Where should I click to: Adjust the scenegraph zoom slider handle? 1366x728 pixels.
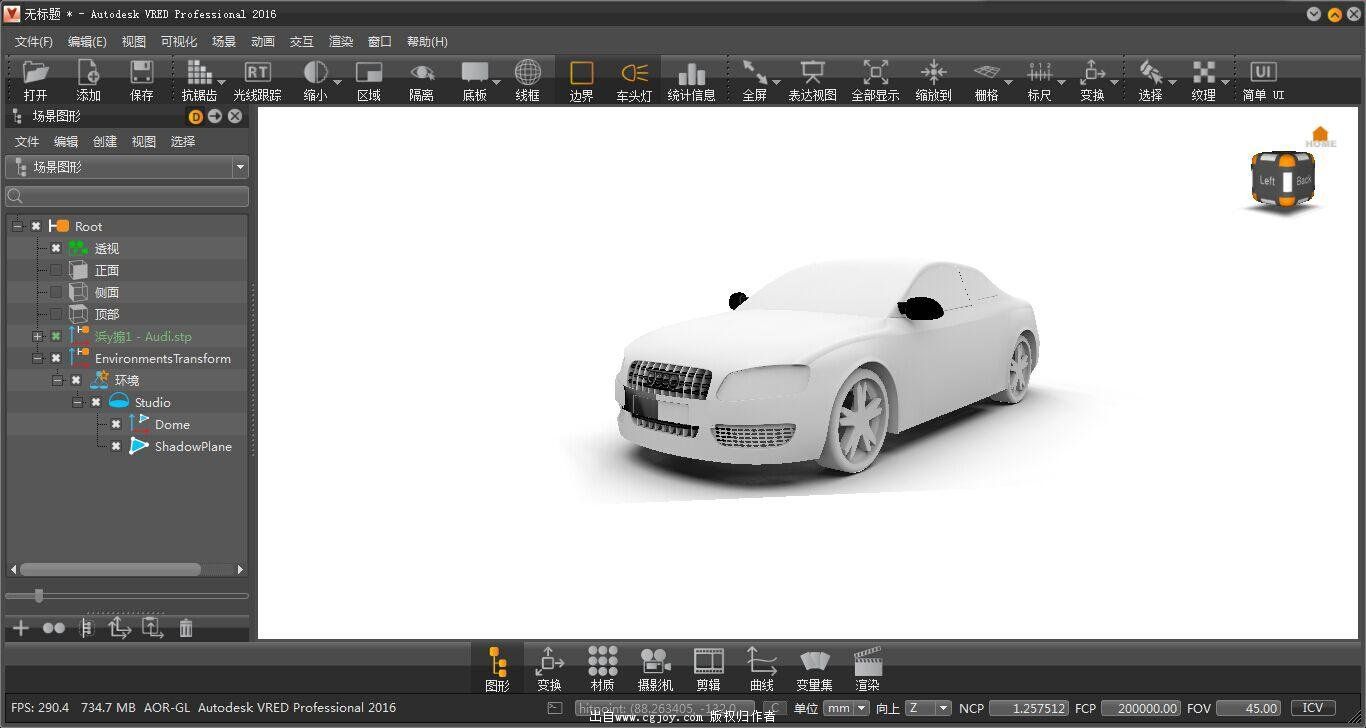pos(39,596)
